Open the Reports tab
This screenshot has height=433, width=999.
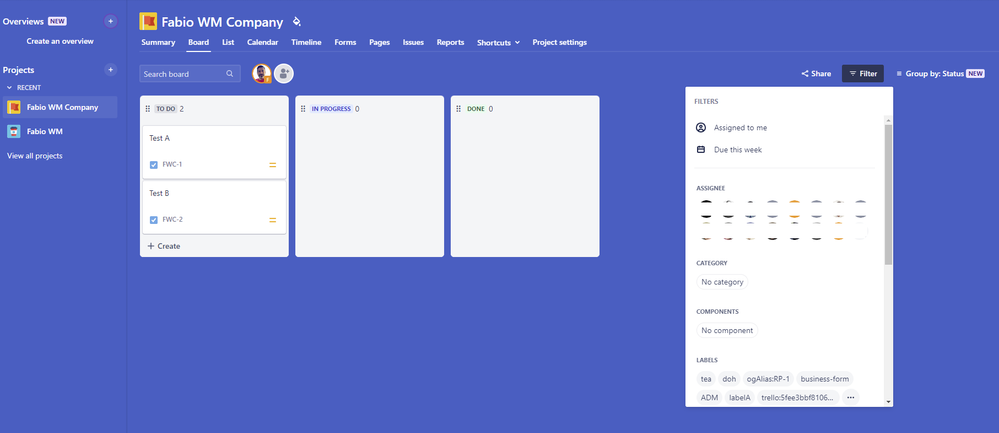450,43
